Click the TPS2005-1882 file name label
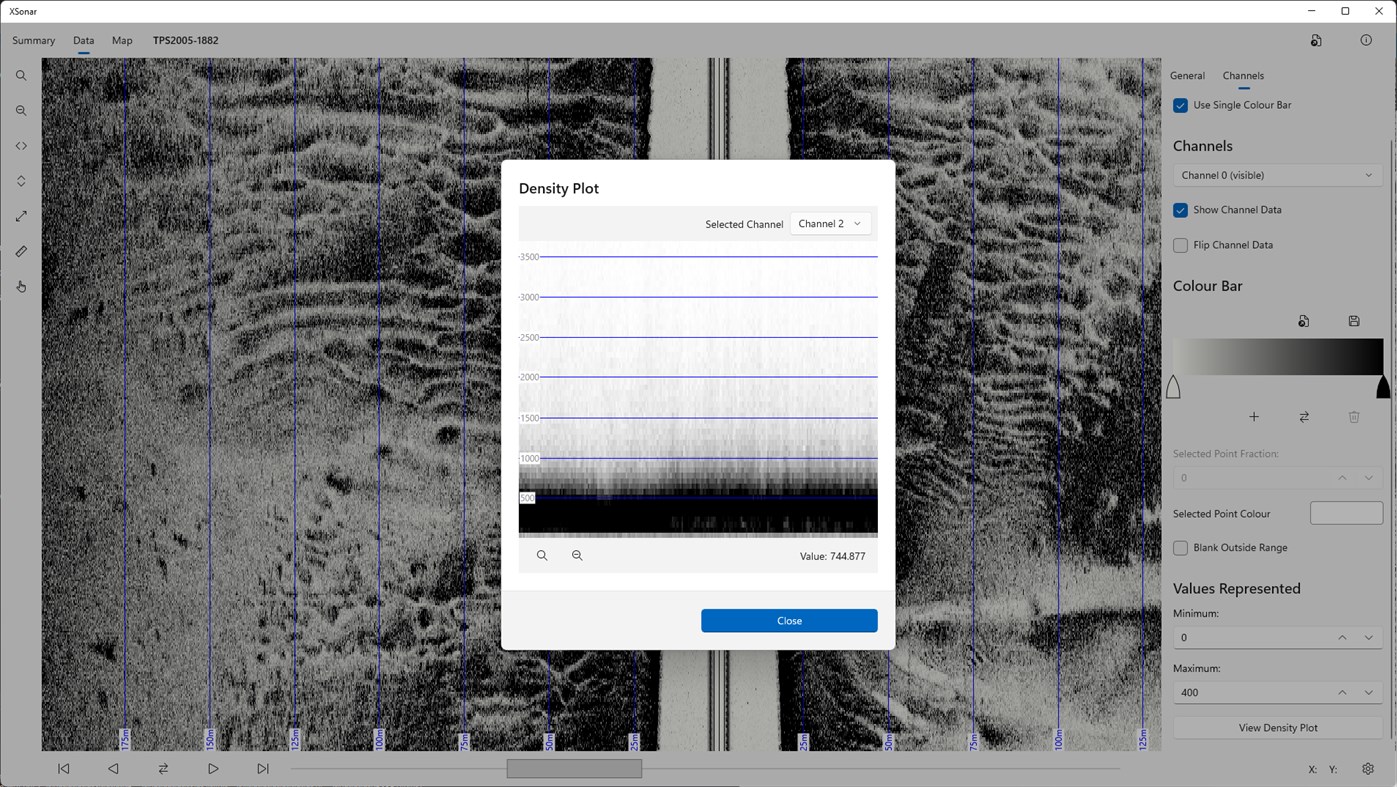The width and height of the screenshot is (1397, 787). (185, 41)
